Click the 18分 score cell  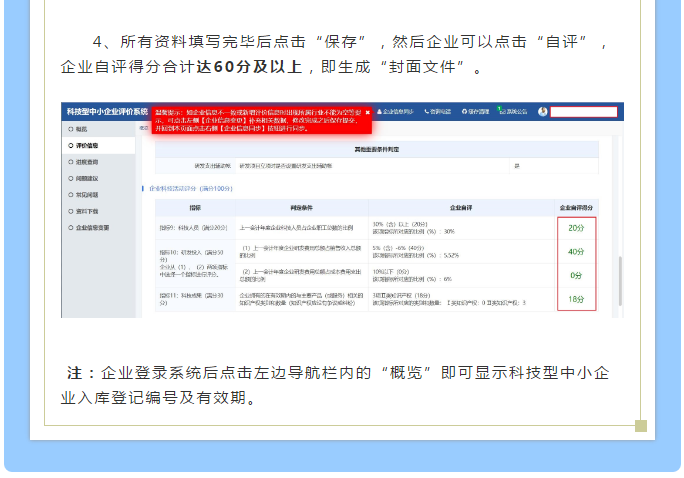click(576, 298)
